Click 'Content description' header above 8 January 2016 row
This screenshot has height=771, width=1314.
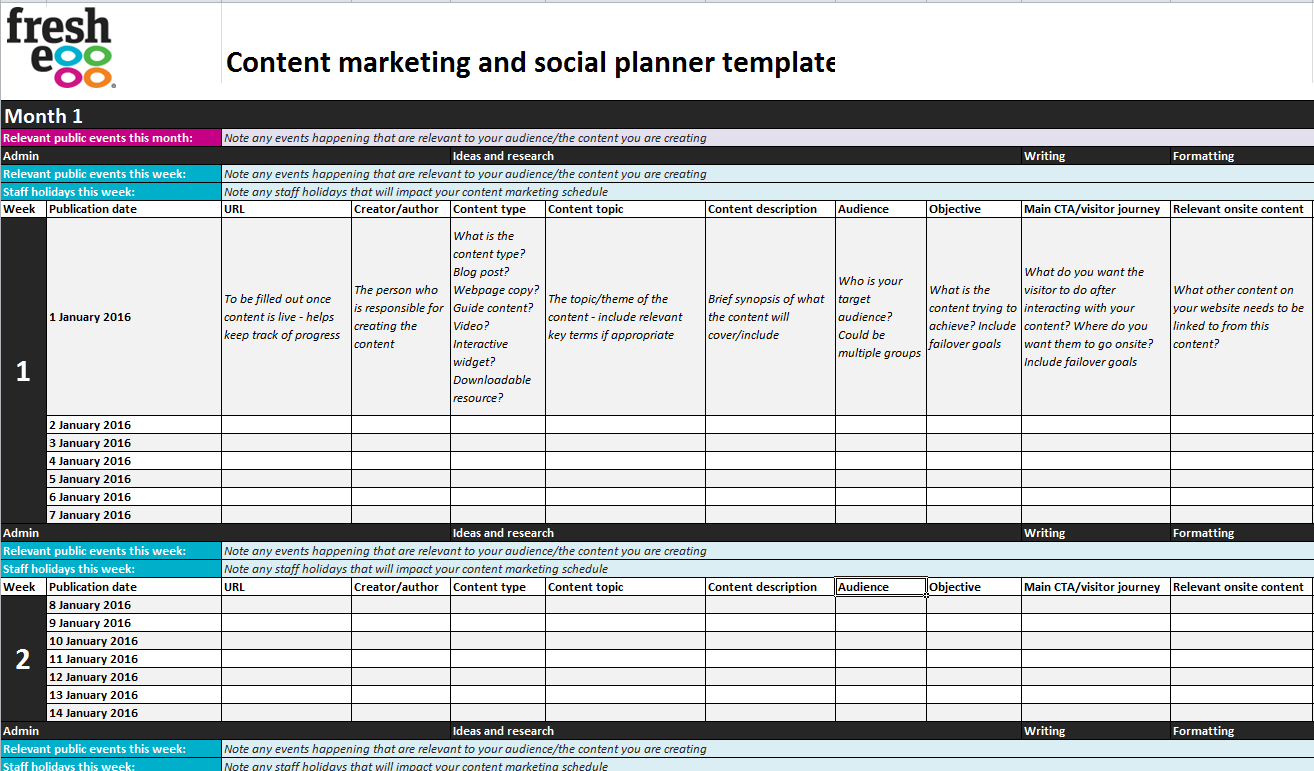(x=770, y=587)
